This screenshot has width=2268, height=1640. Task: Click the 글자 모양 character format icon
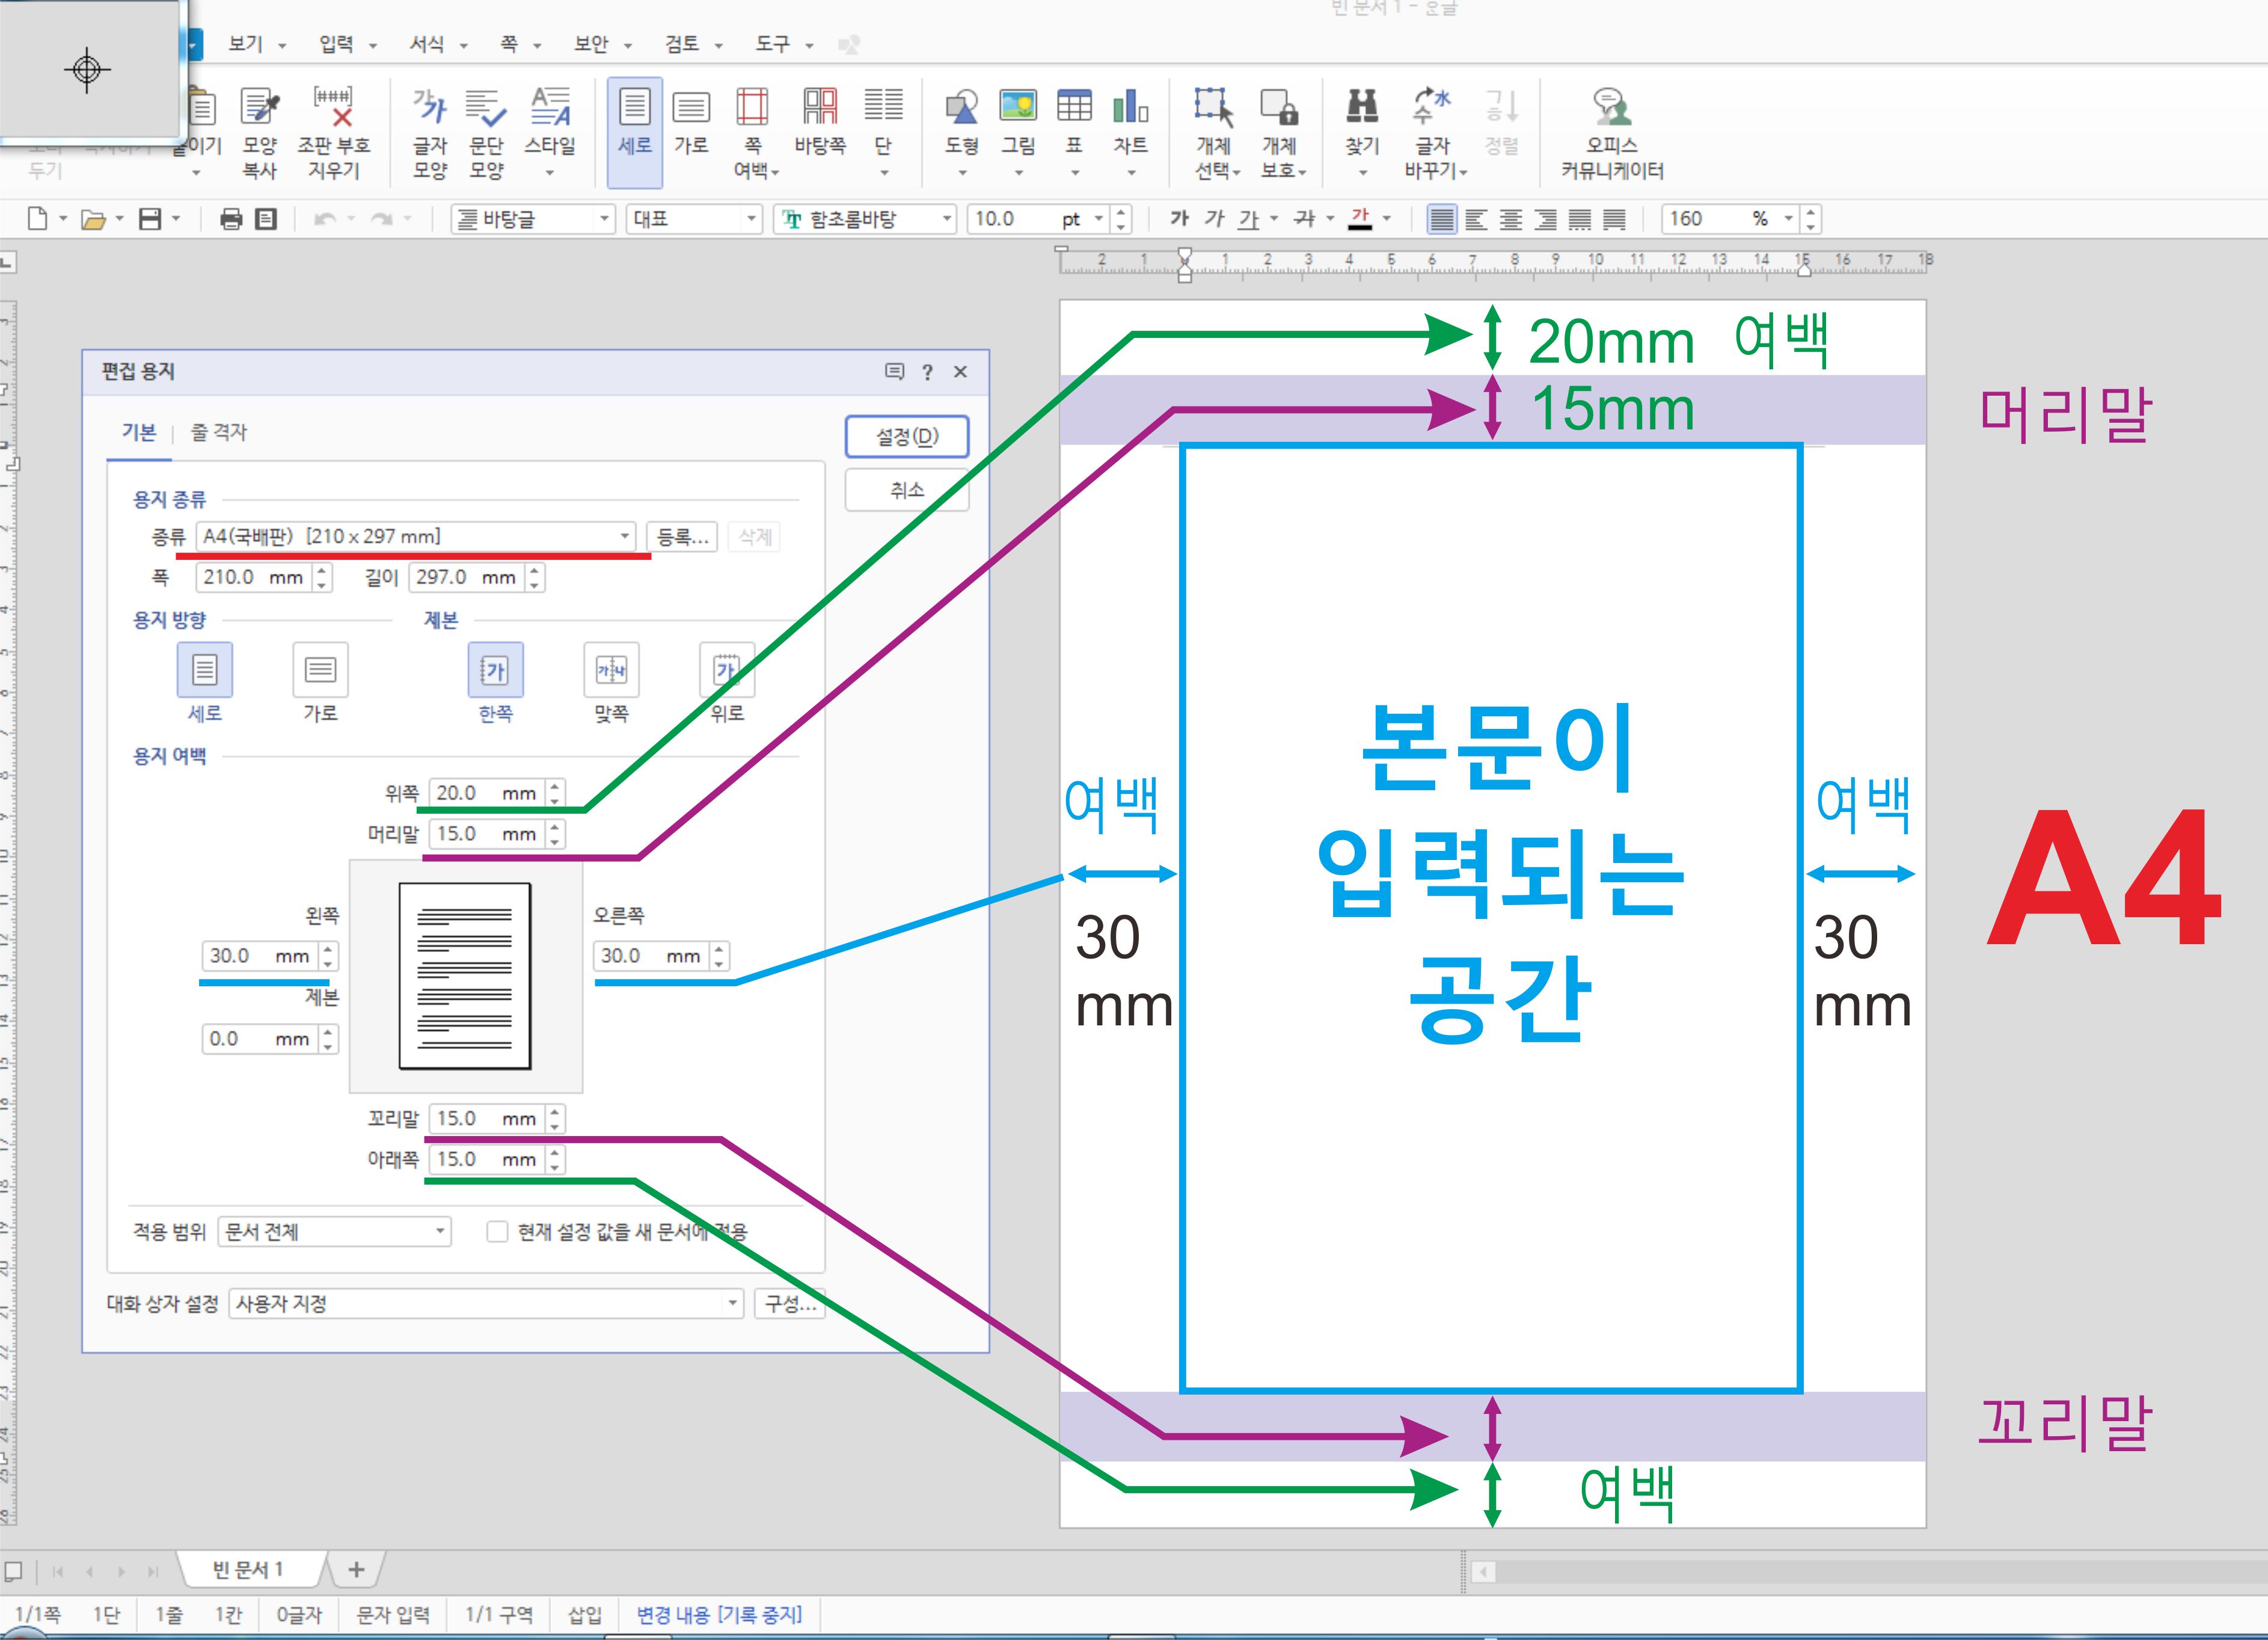(430, 108)
